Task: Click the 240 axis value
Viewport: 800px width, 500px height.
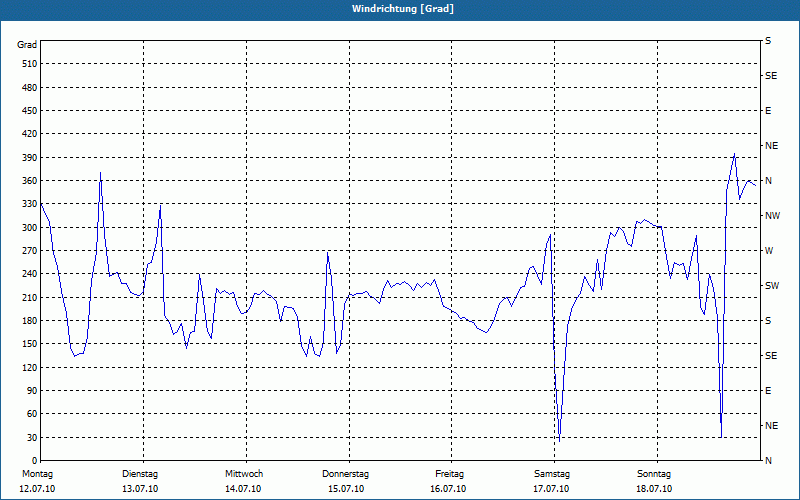Action: [x=30, y=274]
